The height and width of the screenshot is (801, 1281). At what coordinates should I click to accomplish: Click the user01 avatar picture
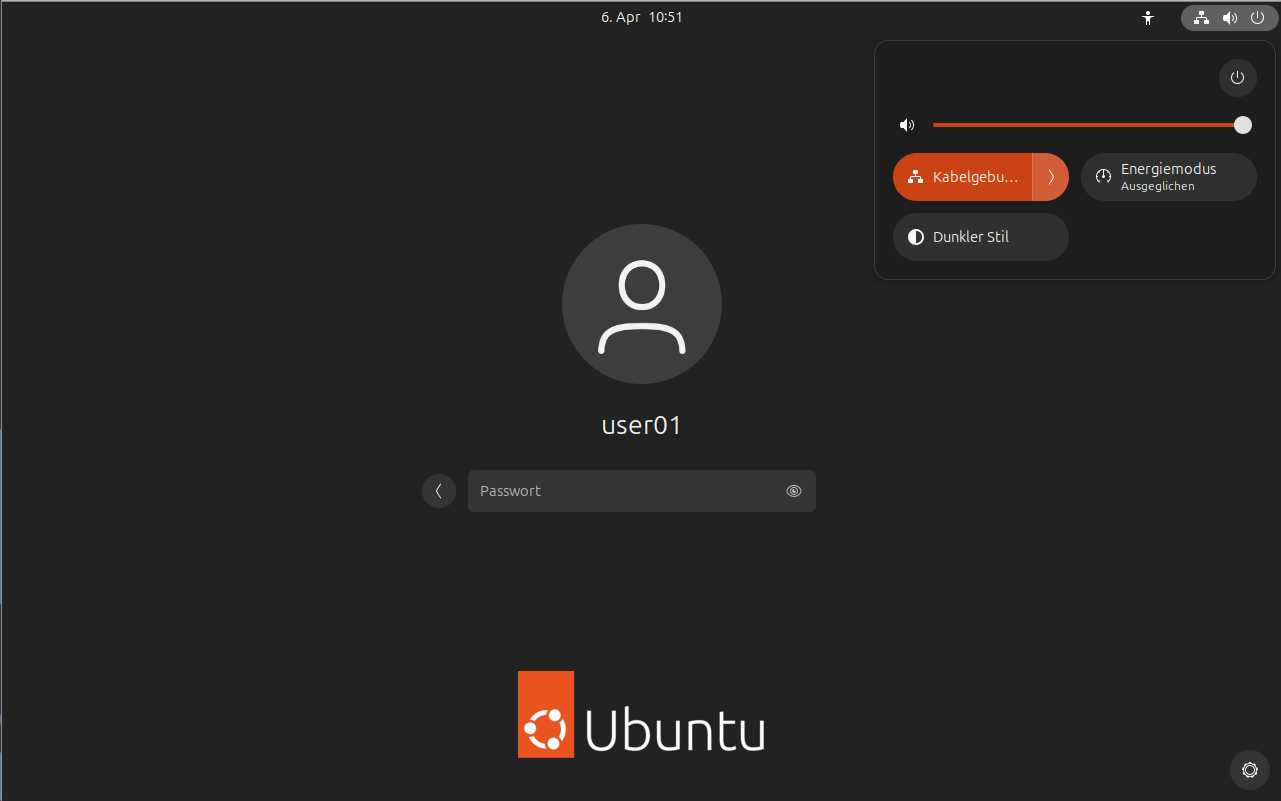tap(641, 304)
